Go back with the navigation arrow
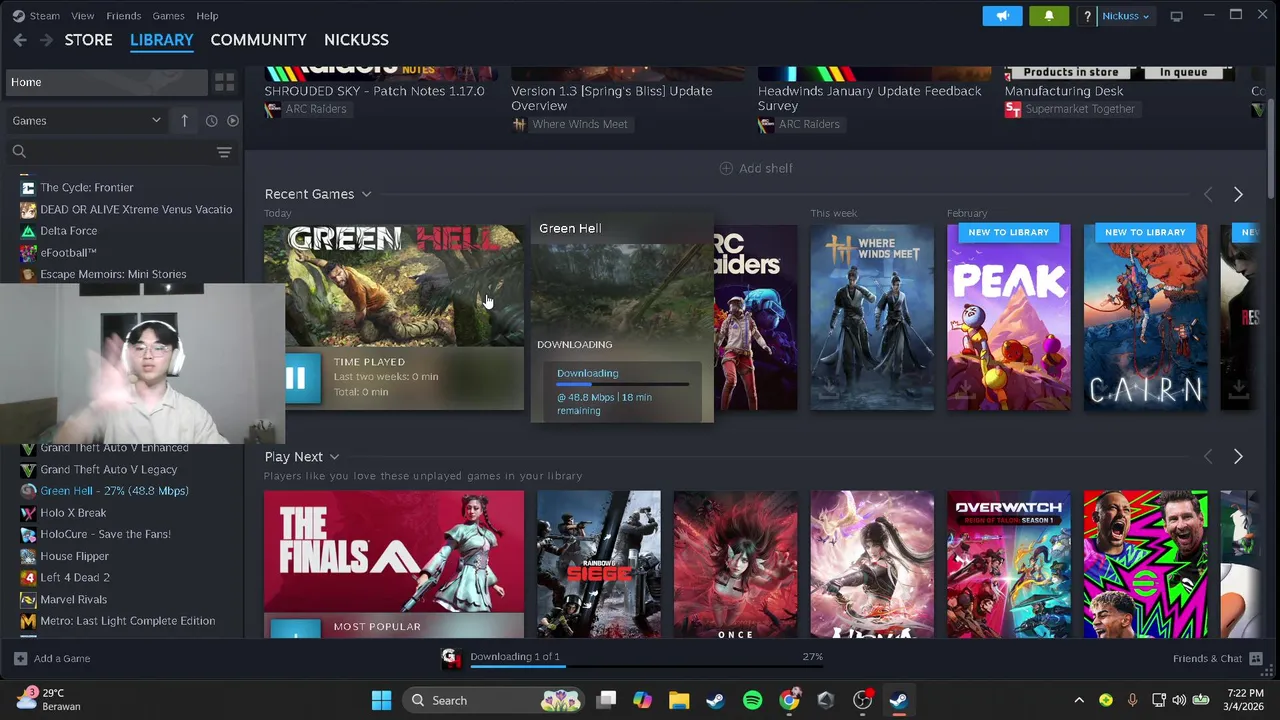 click(20, 40)
